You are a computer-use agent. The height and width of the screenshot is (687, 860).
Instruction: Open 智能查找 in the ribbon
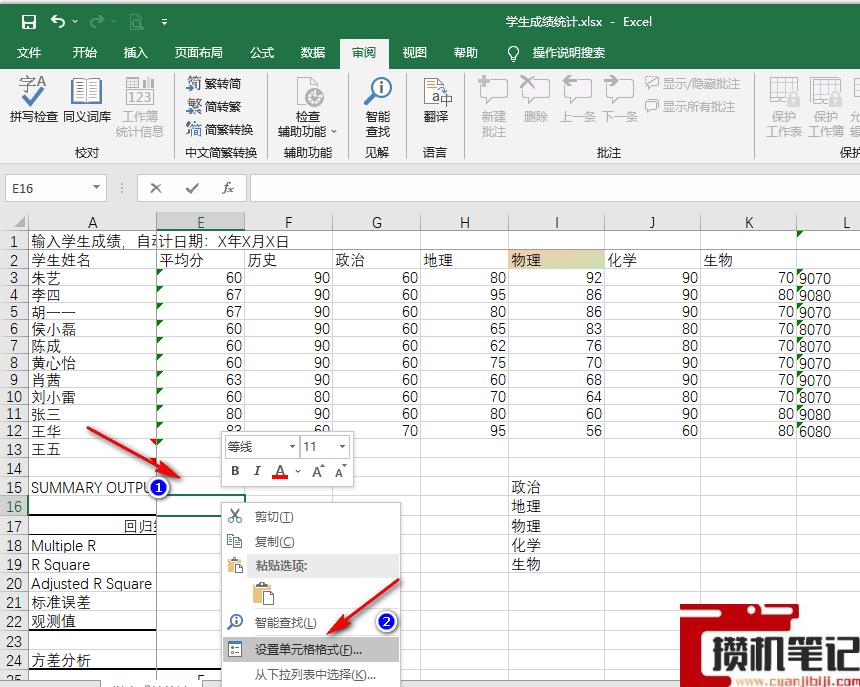tap(377, 106)
